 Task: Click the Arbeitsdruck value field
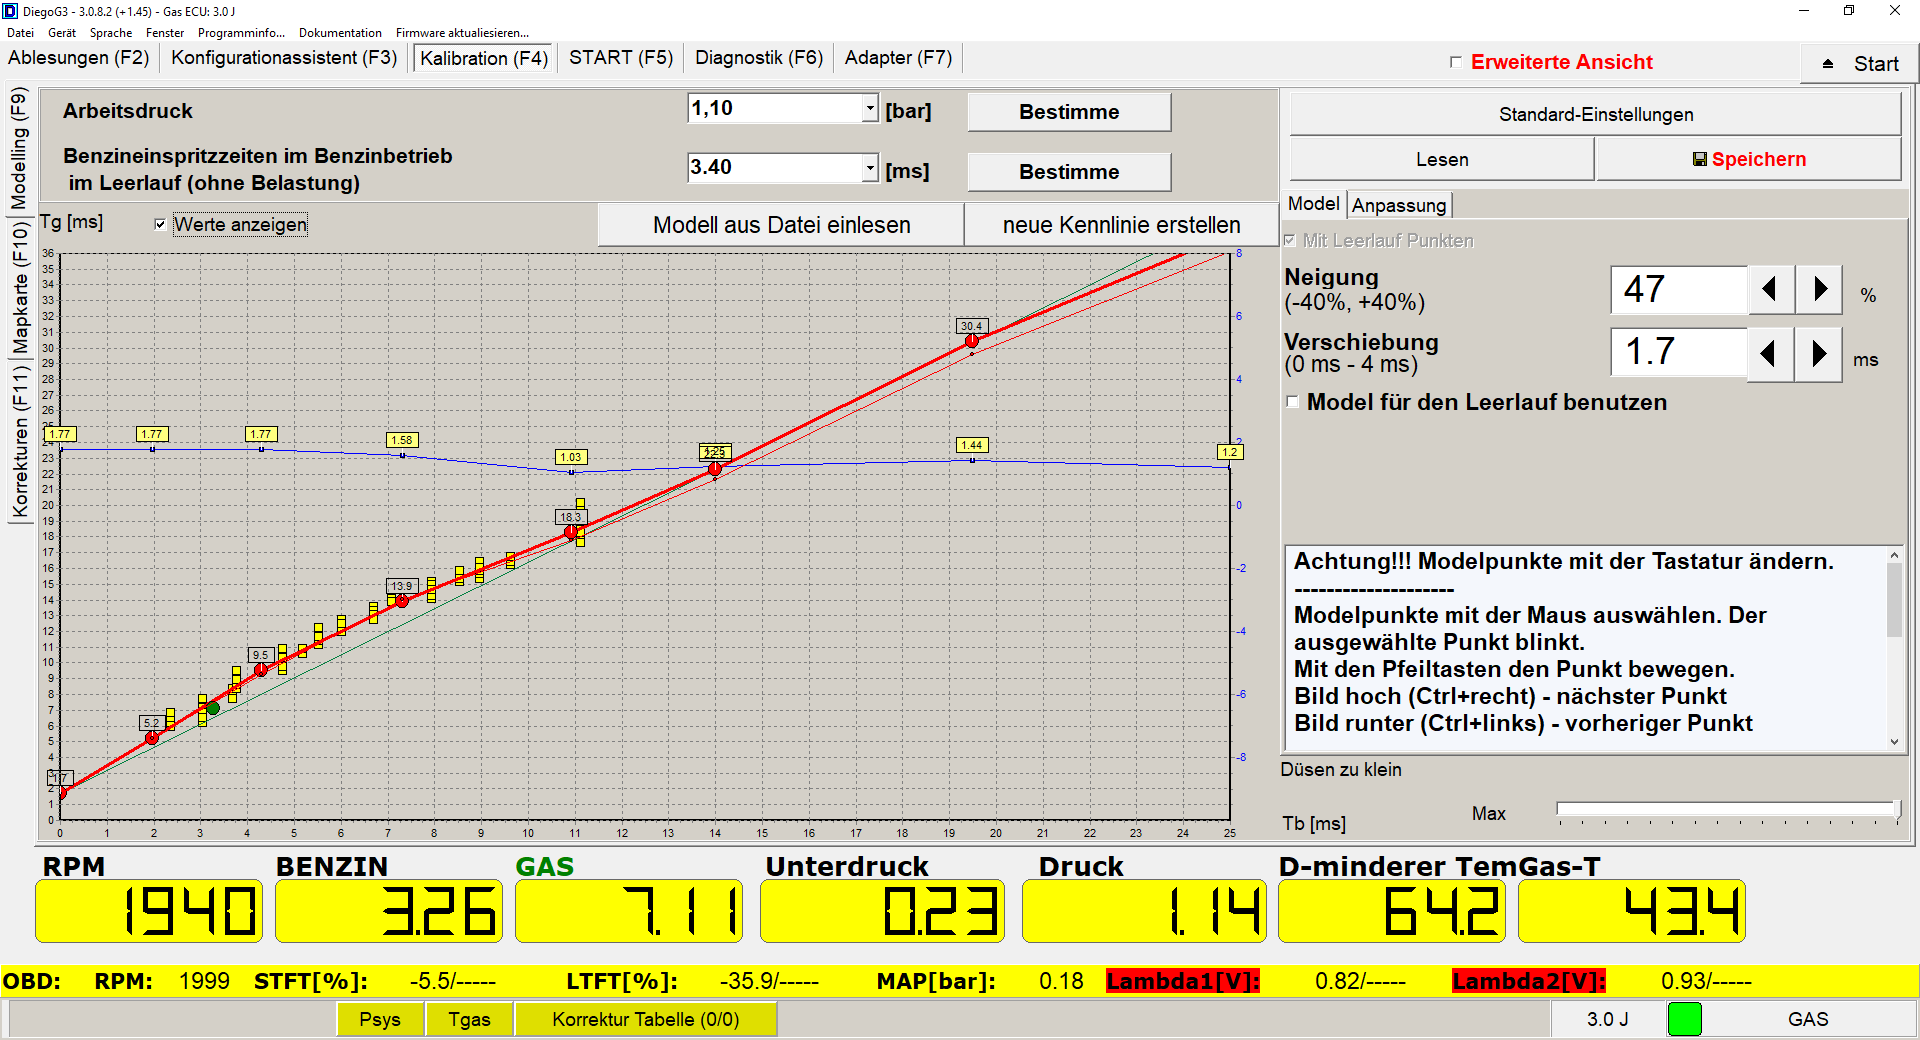pos(776,108)
